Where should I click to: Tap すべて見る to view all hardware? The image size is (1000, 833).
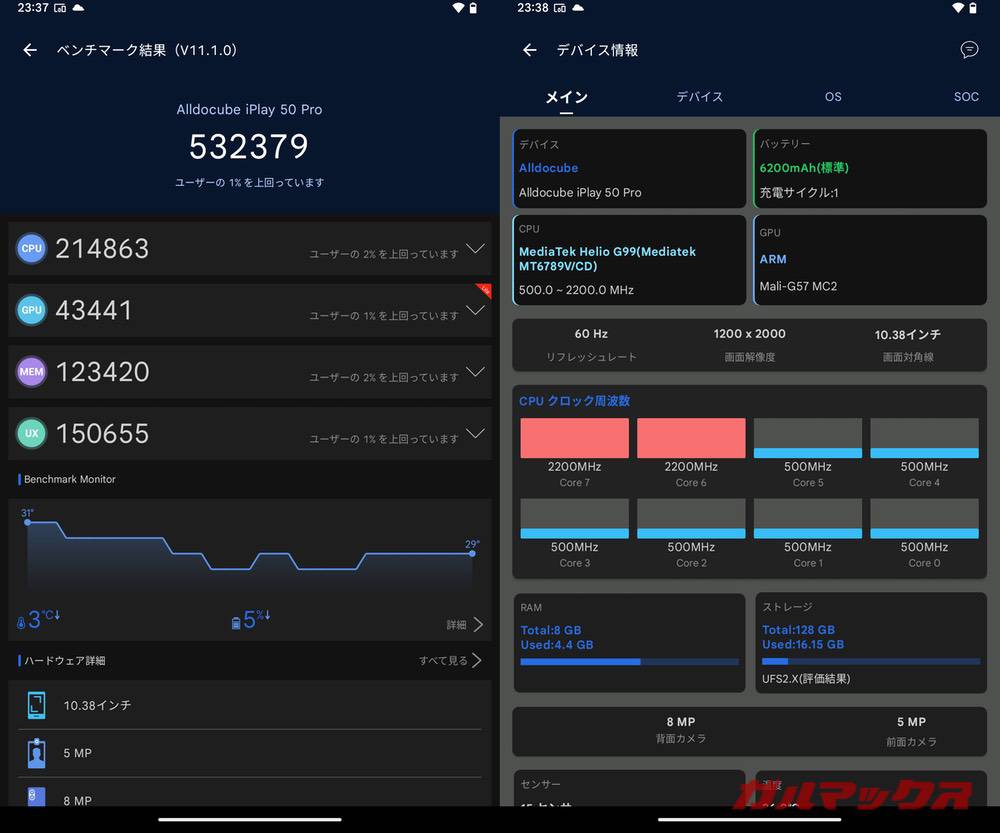coord(450,661)
